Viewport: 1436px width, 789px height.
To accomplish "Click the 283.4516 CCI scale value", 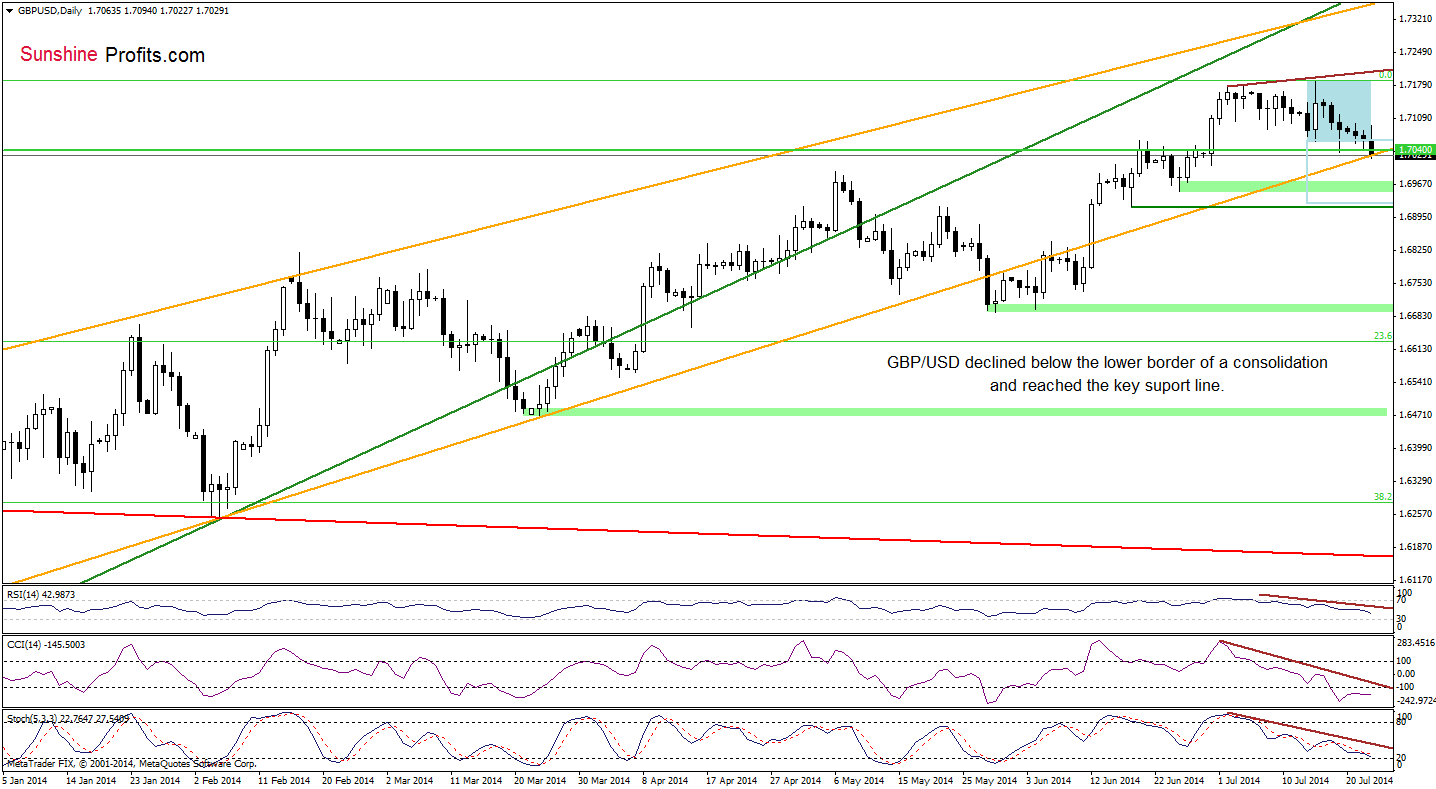I will pyautogui.click(x=1416, y=643).
